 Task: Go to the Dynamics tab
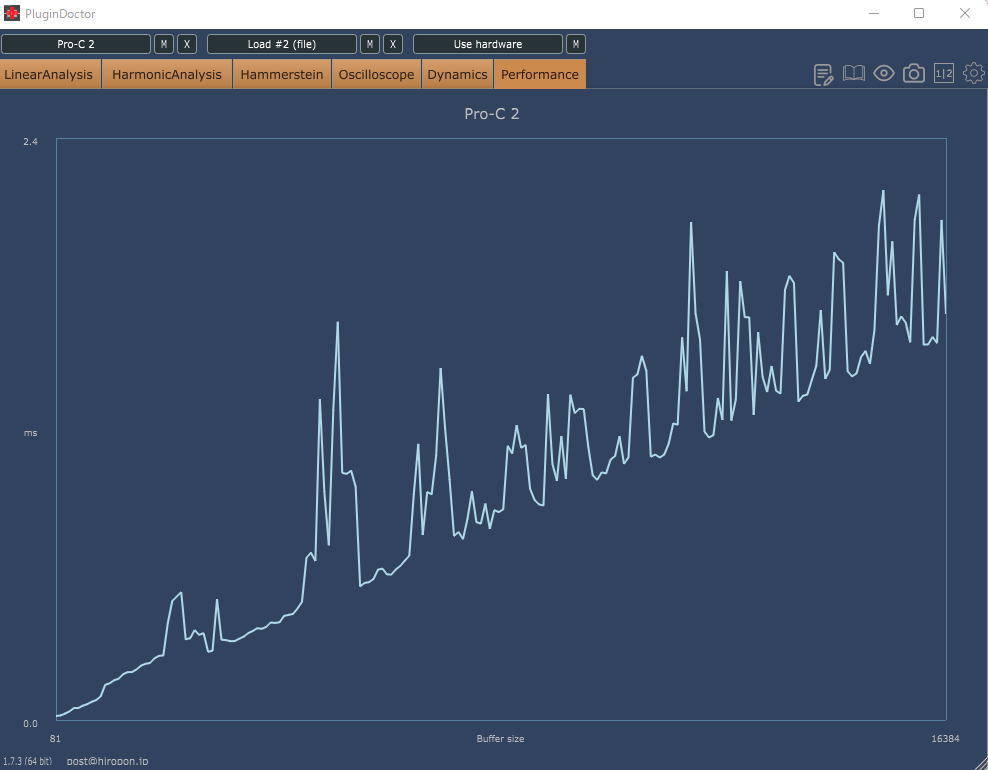point(457,74)
